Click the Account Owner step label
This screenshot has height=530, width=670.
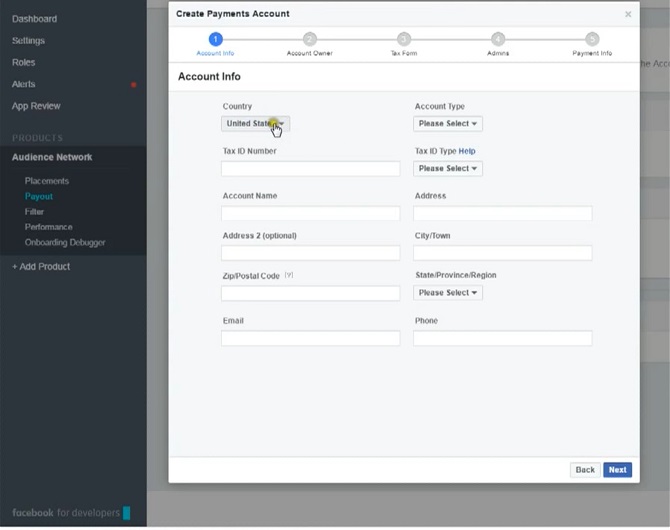310,53
